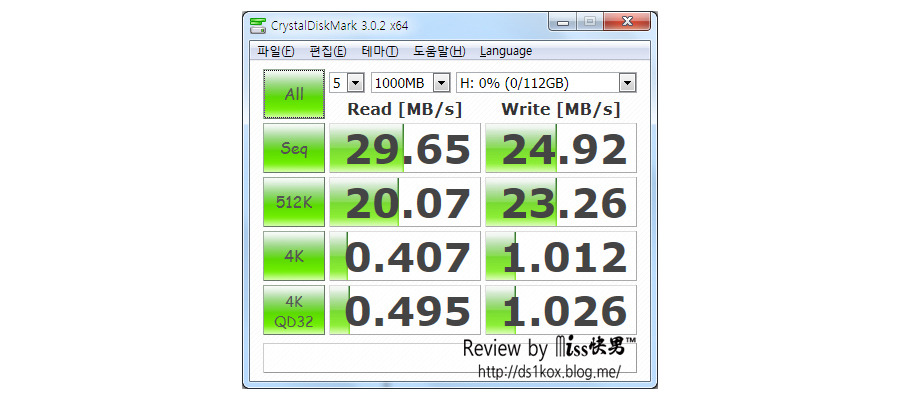Click the 4K QD32 read value 0.495

click(x=405, y=310)
